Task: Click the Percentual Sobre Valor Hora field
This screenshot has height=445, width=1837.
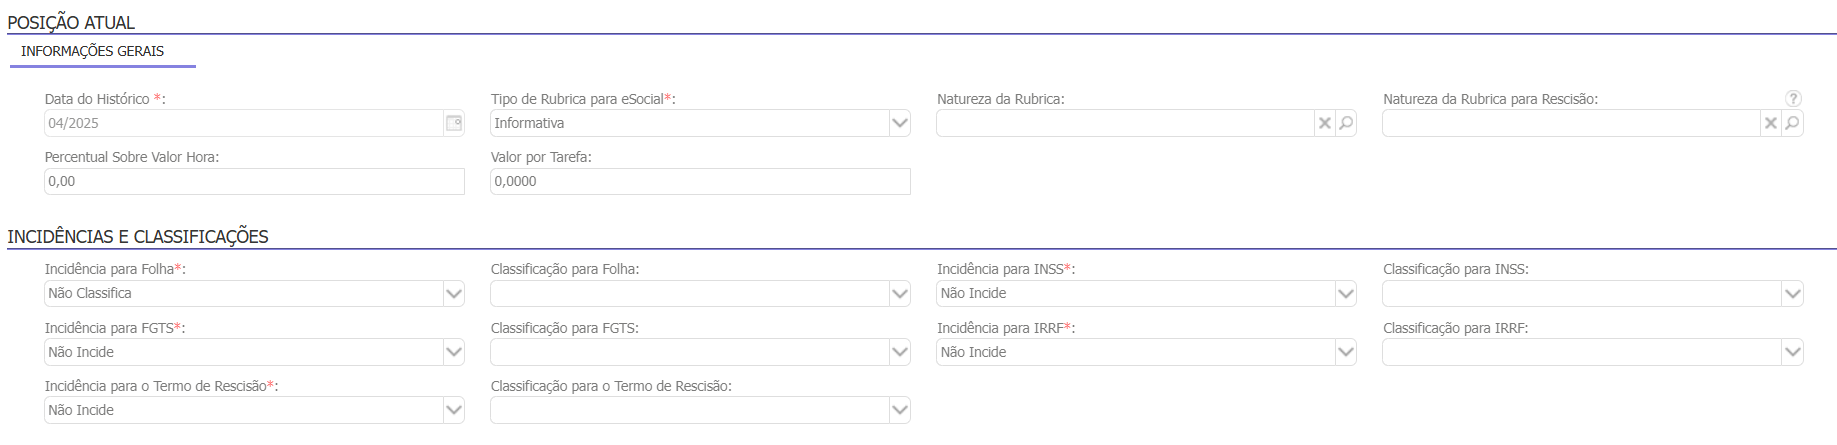Action: coord(254,181)
